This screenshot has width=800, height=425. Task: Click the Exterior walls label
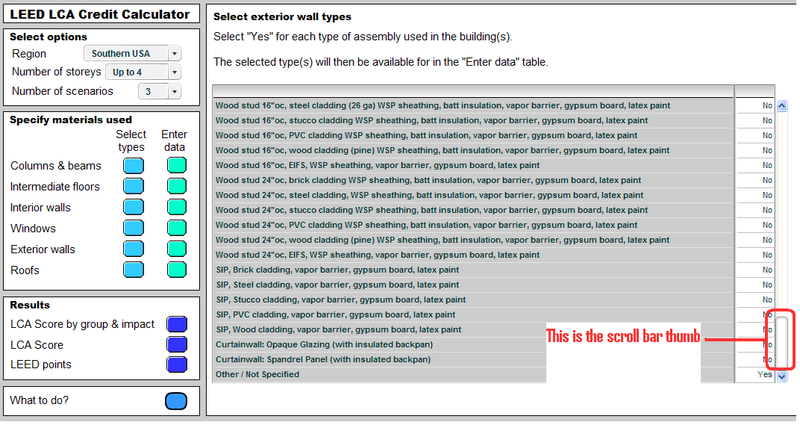point(43,249)
